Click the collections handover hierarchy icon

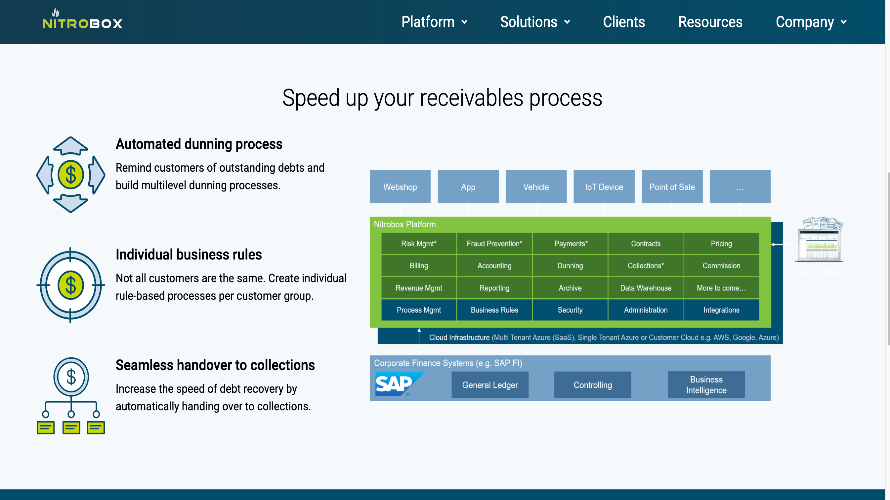pos(71,396)
